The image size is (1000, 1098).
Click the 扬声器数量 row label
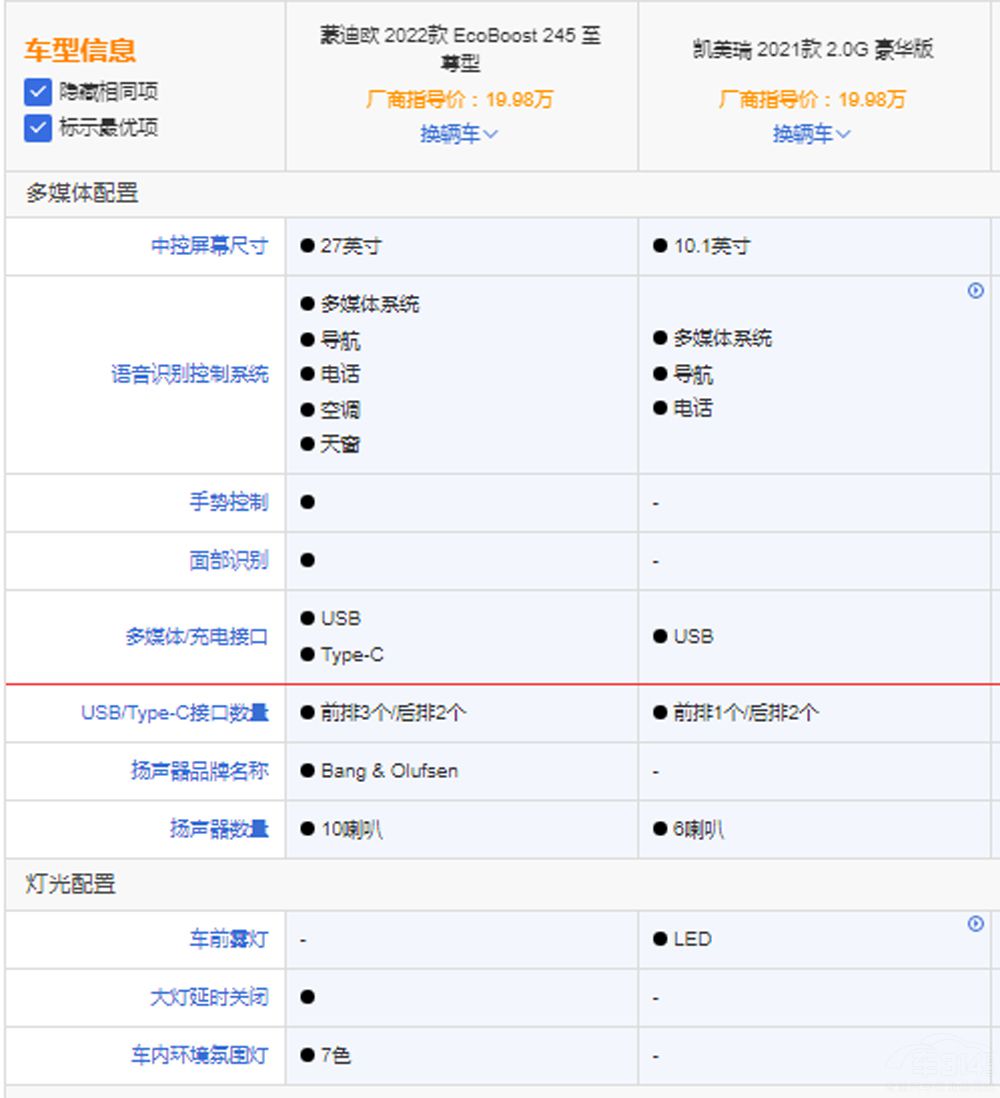click(219, 829)
